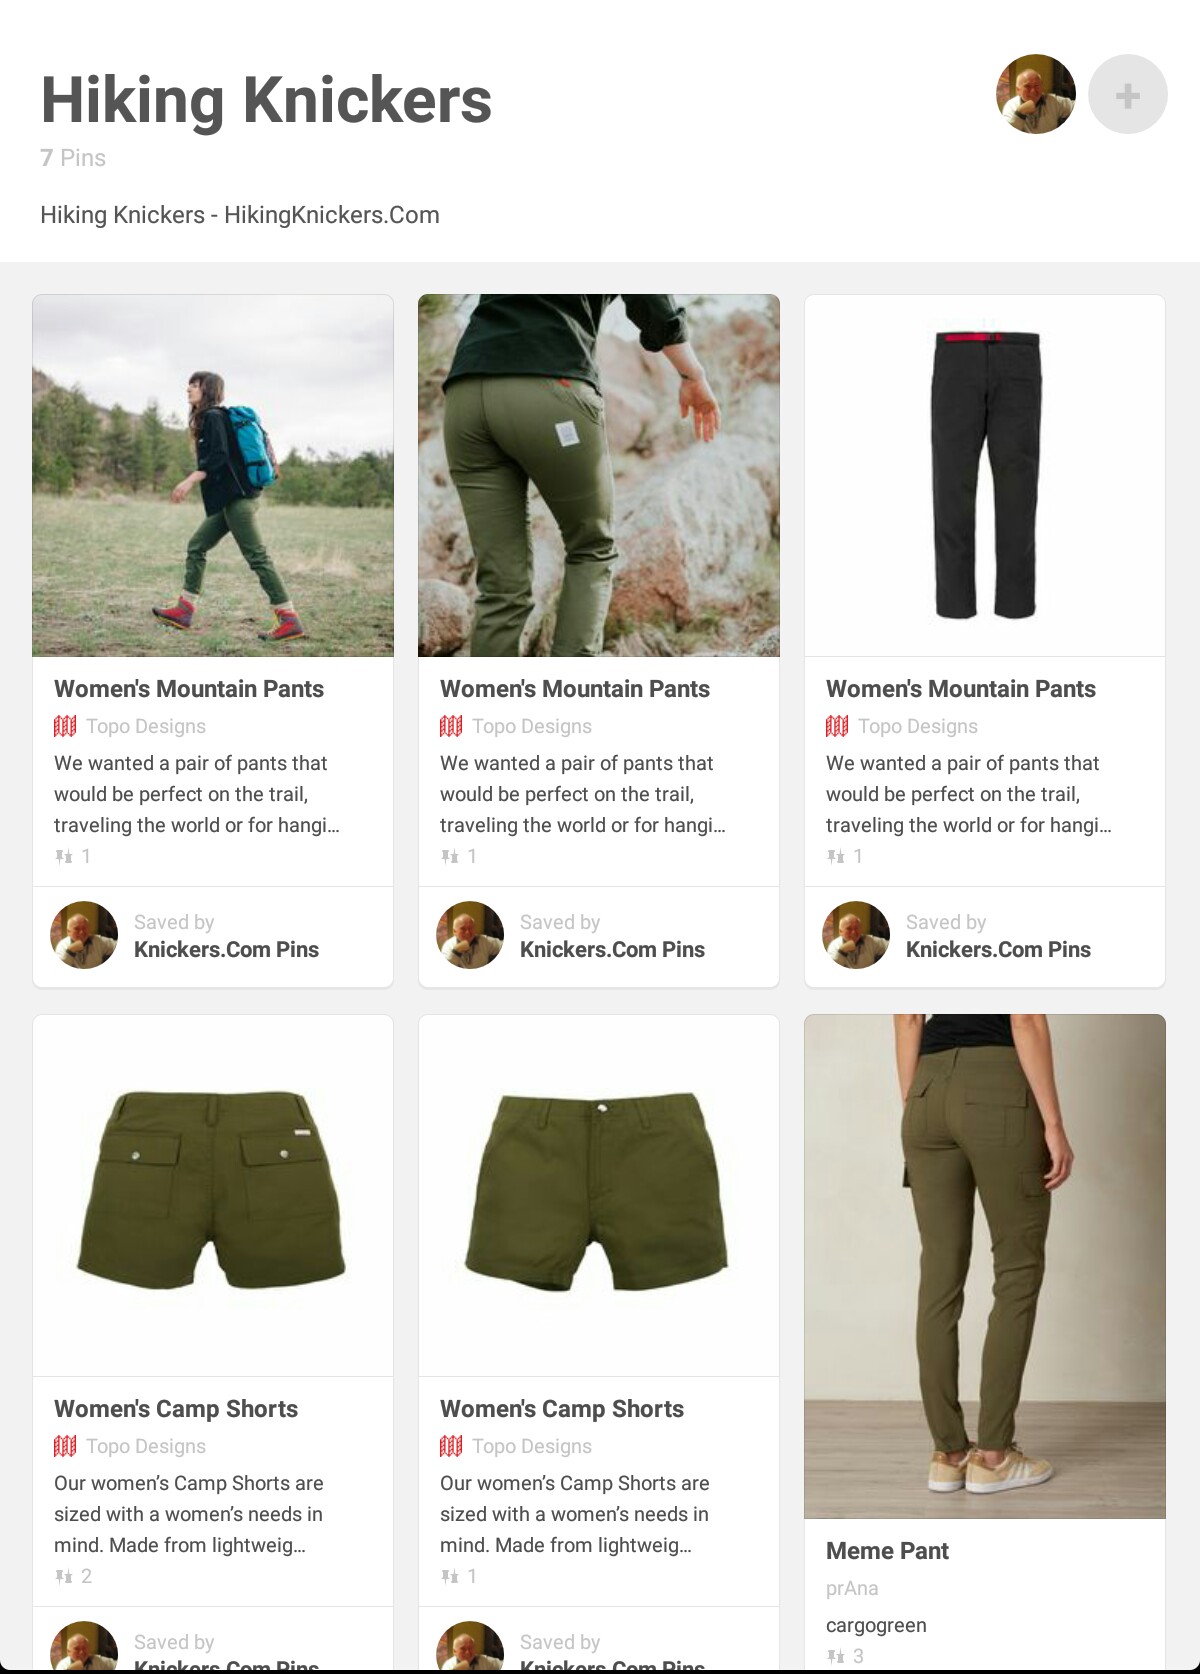Click the prAna source link
The image size is (1200, 1674).
(x=852, y=1588)
